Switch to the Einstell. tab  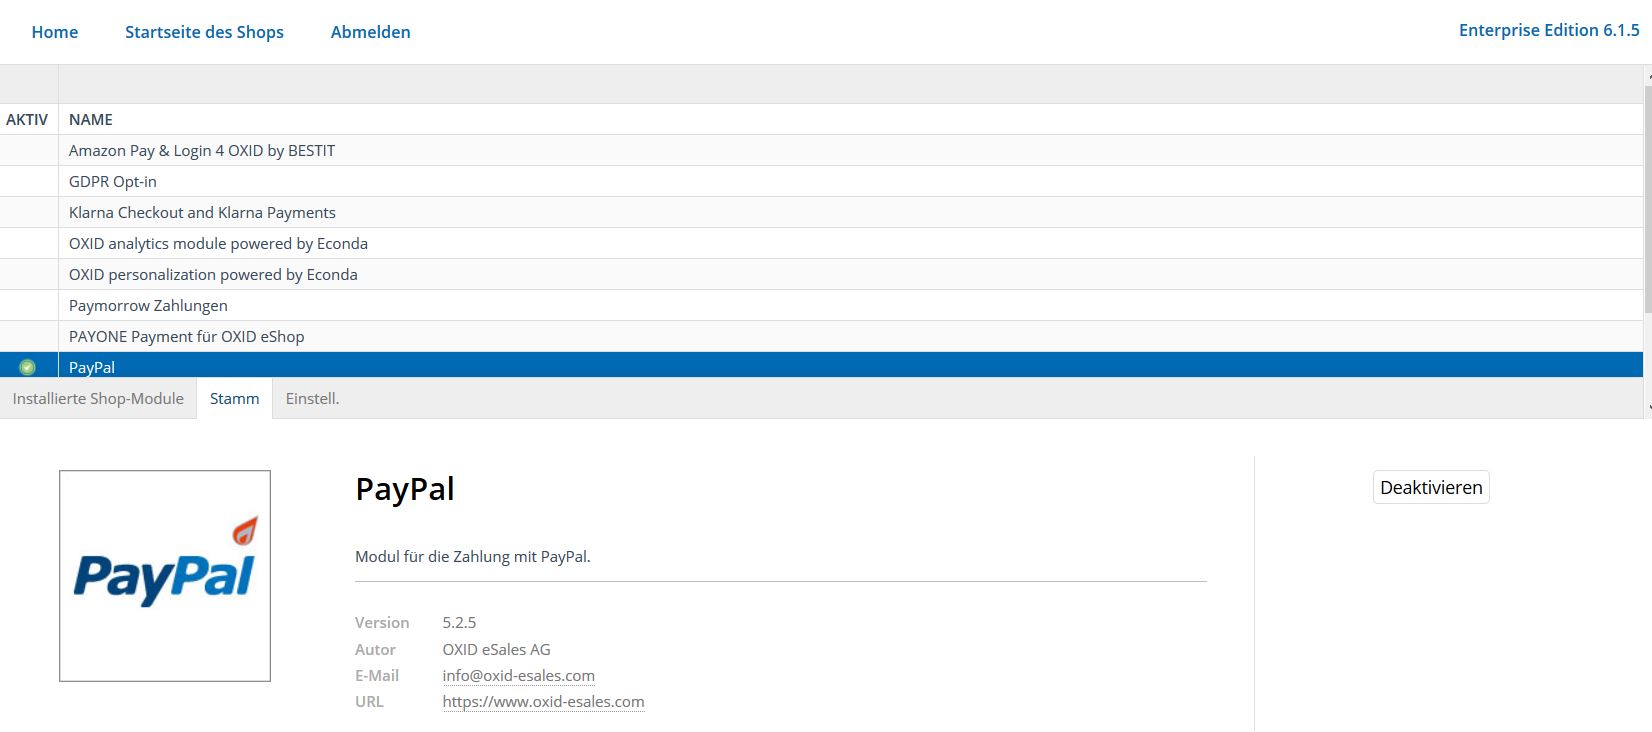312,398
